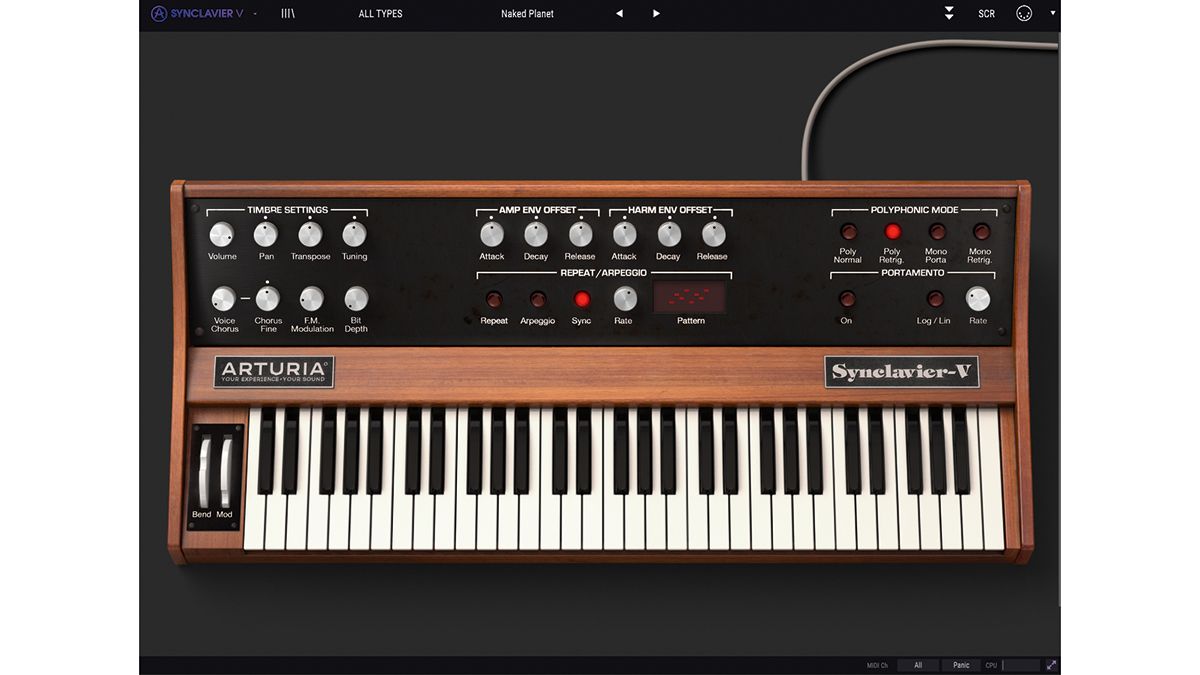Select Mono Porta polyphonic mode

(x=936, y=233)
